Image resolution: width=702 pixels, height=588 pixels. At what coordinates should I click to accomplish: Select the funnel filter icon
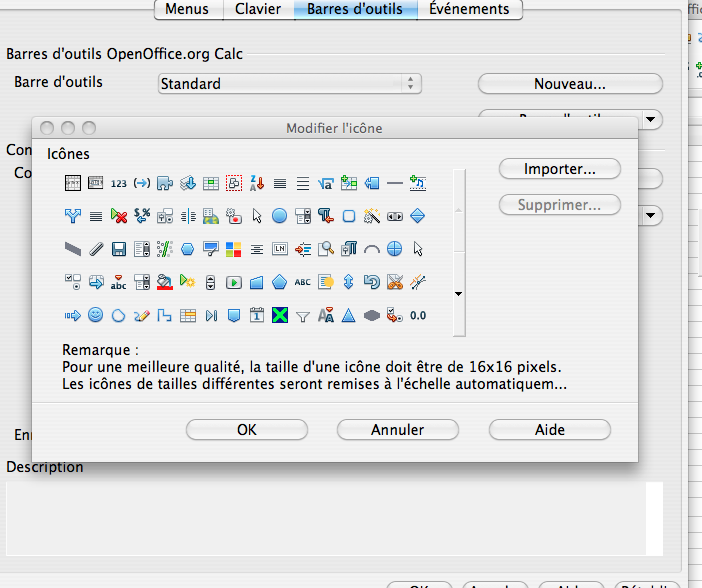[303, 316]
